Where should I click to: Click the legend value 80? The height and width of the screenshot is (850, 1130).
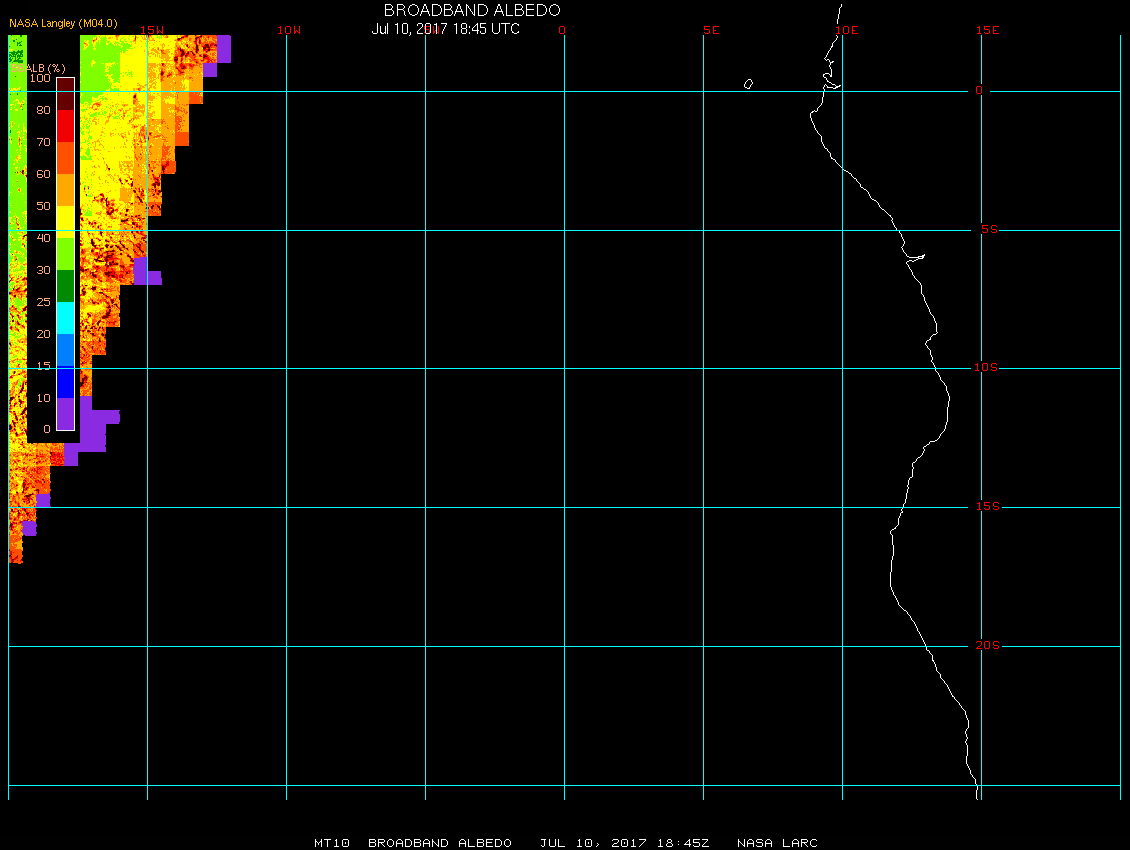point(44,110)
